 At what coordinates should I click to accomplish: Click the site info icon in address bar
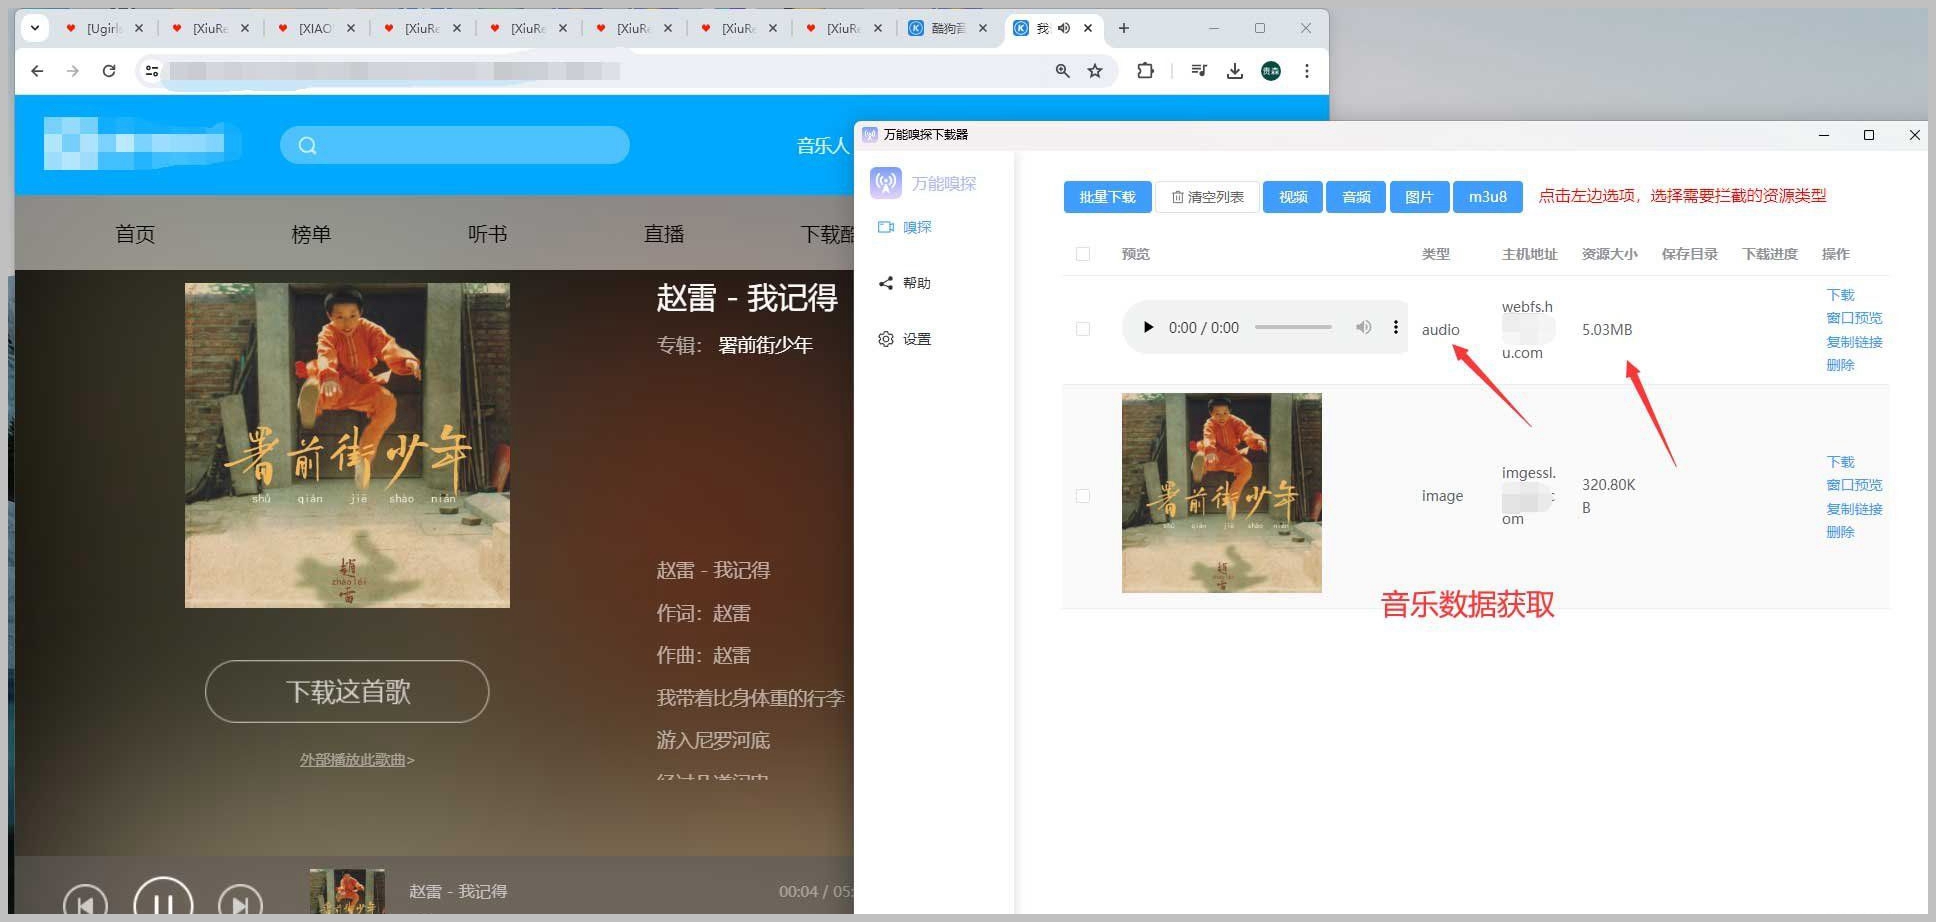152,71
